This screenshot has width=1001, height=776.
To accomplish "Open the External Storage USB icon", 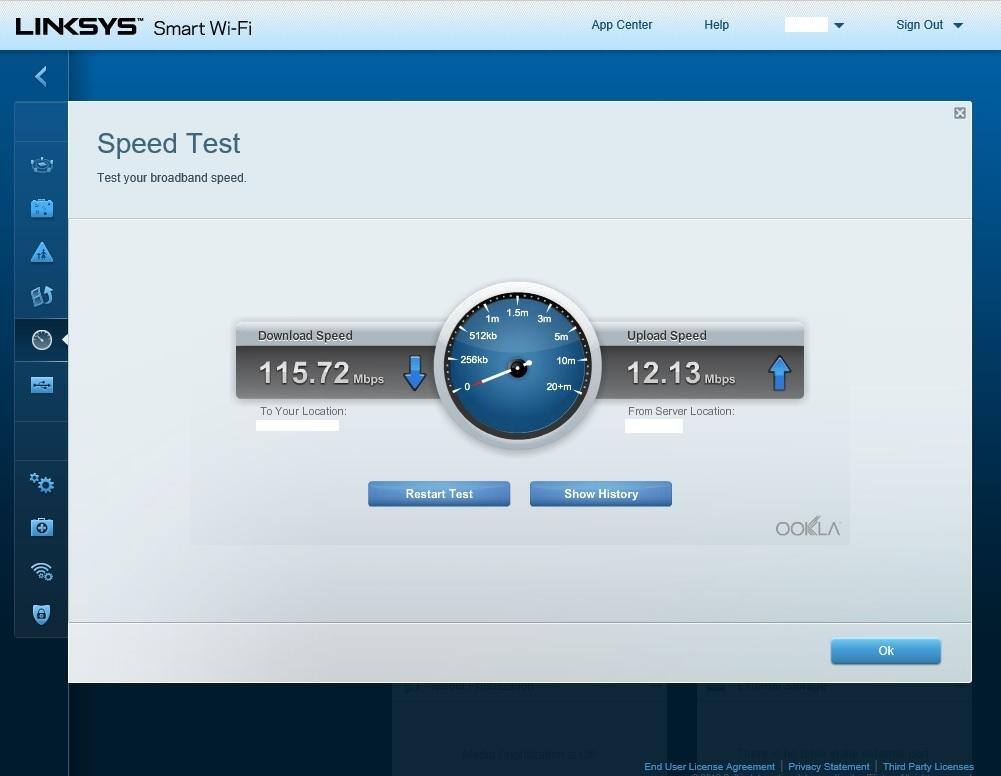I will coord(41,384).
